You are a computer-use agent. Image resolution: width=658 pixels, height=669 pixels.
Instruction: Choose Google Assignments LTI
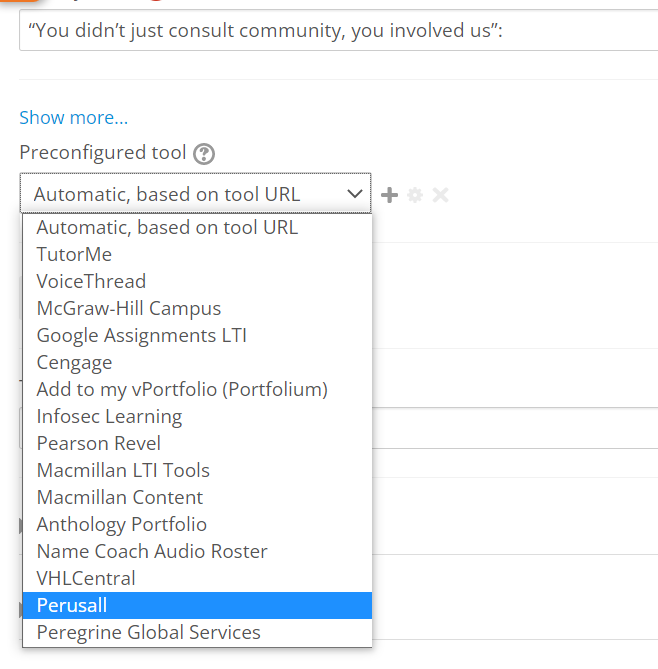(197, 335)
